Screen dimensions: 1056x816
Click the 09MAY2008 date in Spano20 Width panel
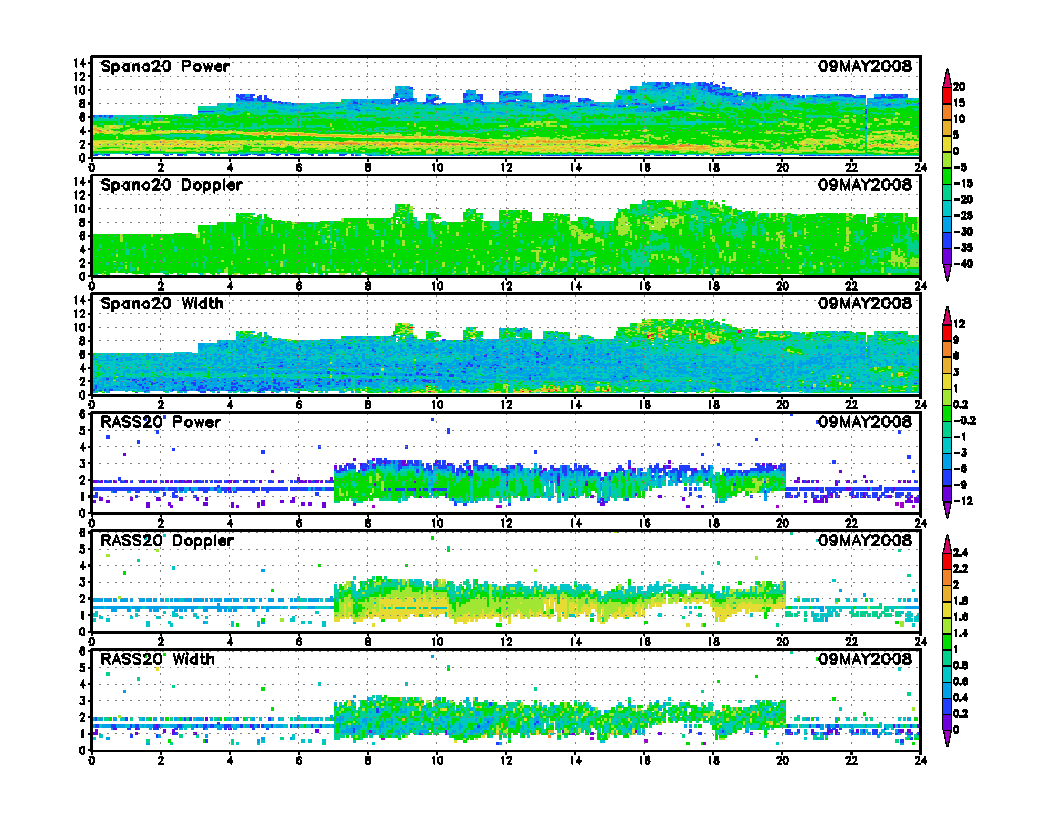click(865, 303)
